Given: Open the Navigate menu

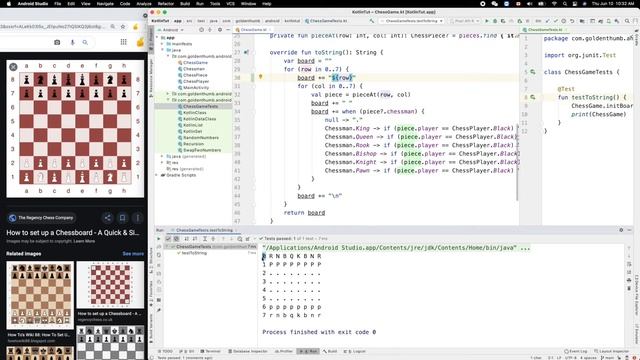Looking at the screenshot, I should [x=105, y=4].
